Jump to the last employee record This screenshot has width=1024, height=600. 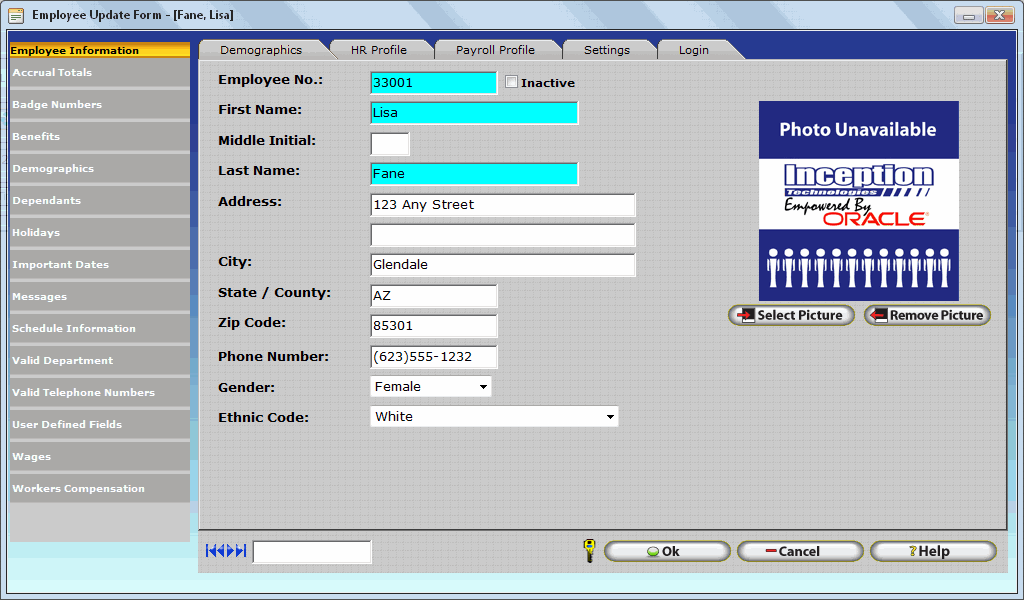pos(242,551)
